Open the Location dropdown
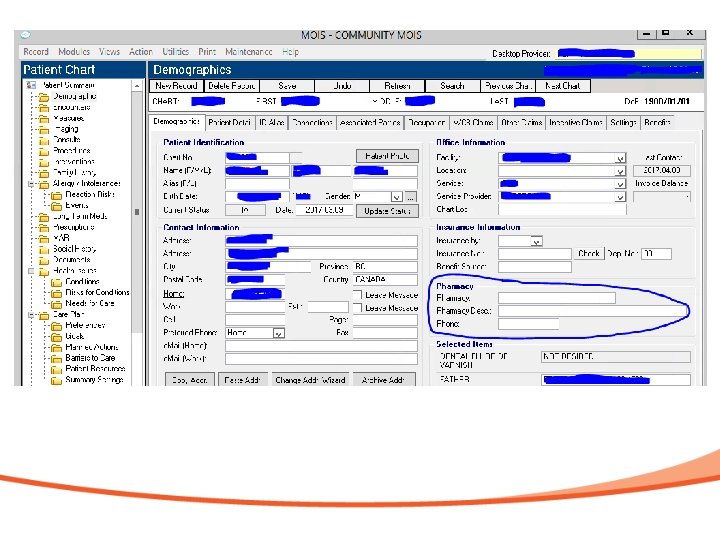 coord(620,171)
